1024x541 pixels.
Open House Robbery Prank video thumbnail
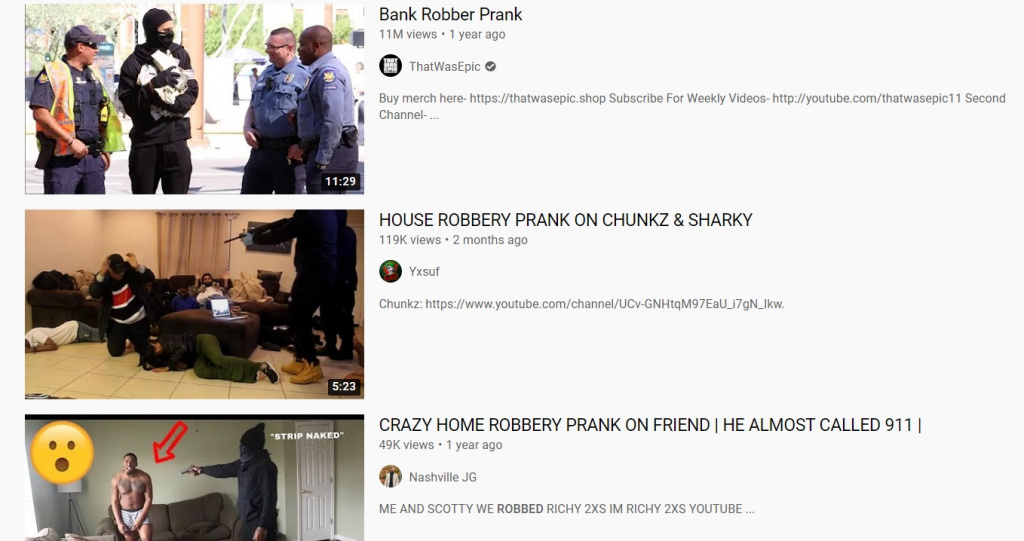[x=195, y=304]
